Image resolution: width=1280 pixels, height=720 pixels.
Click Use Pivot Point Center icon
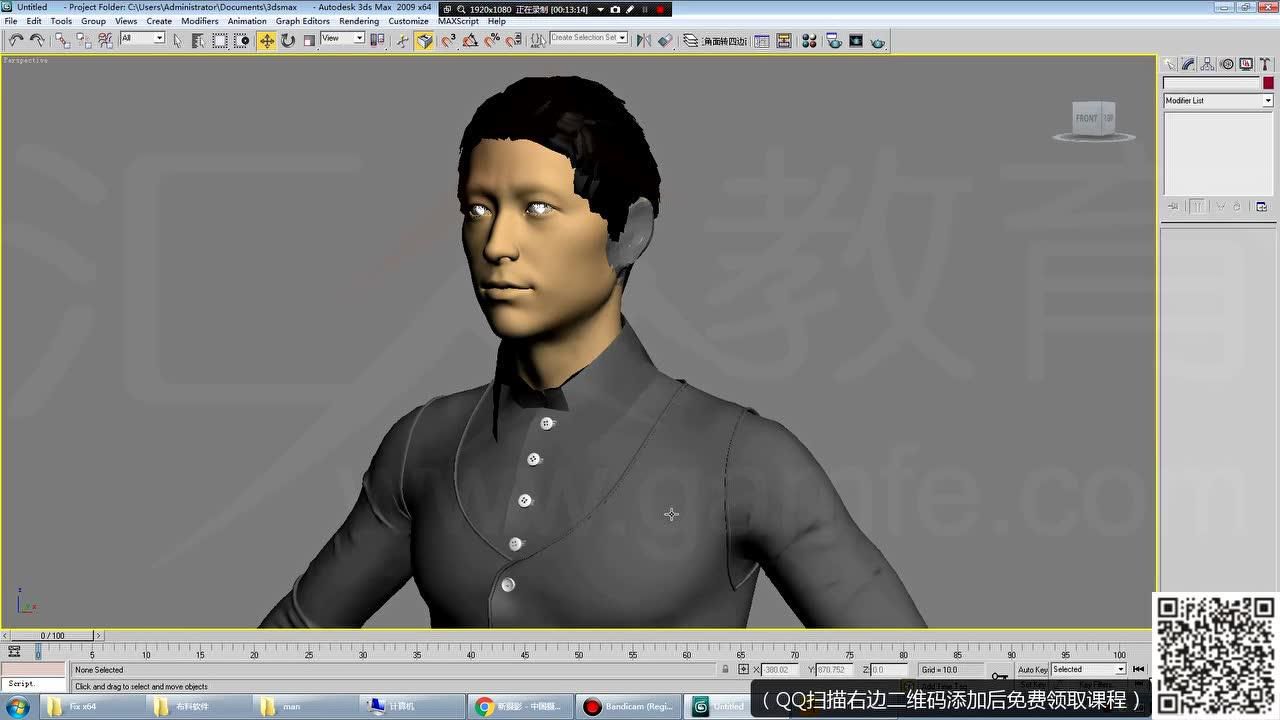pos(377,41)
